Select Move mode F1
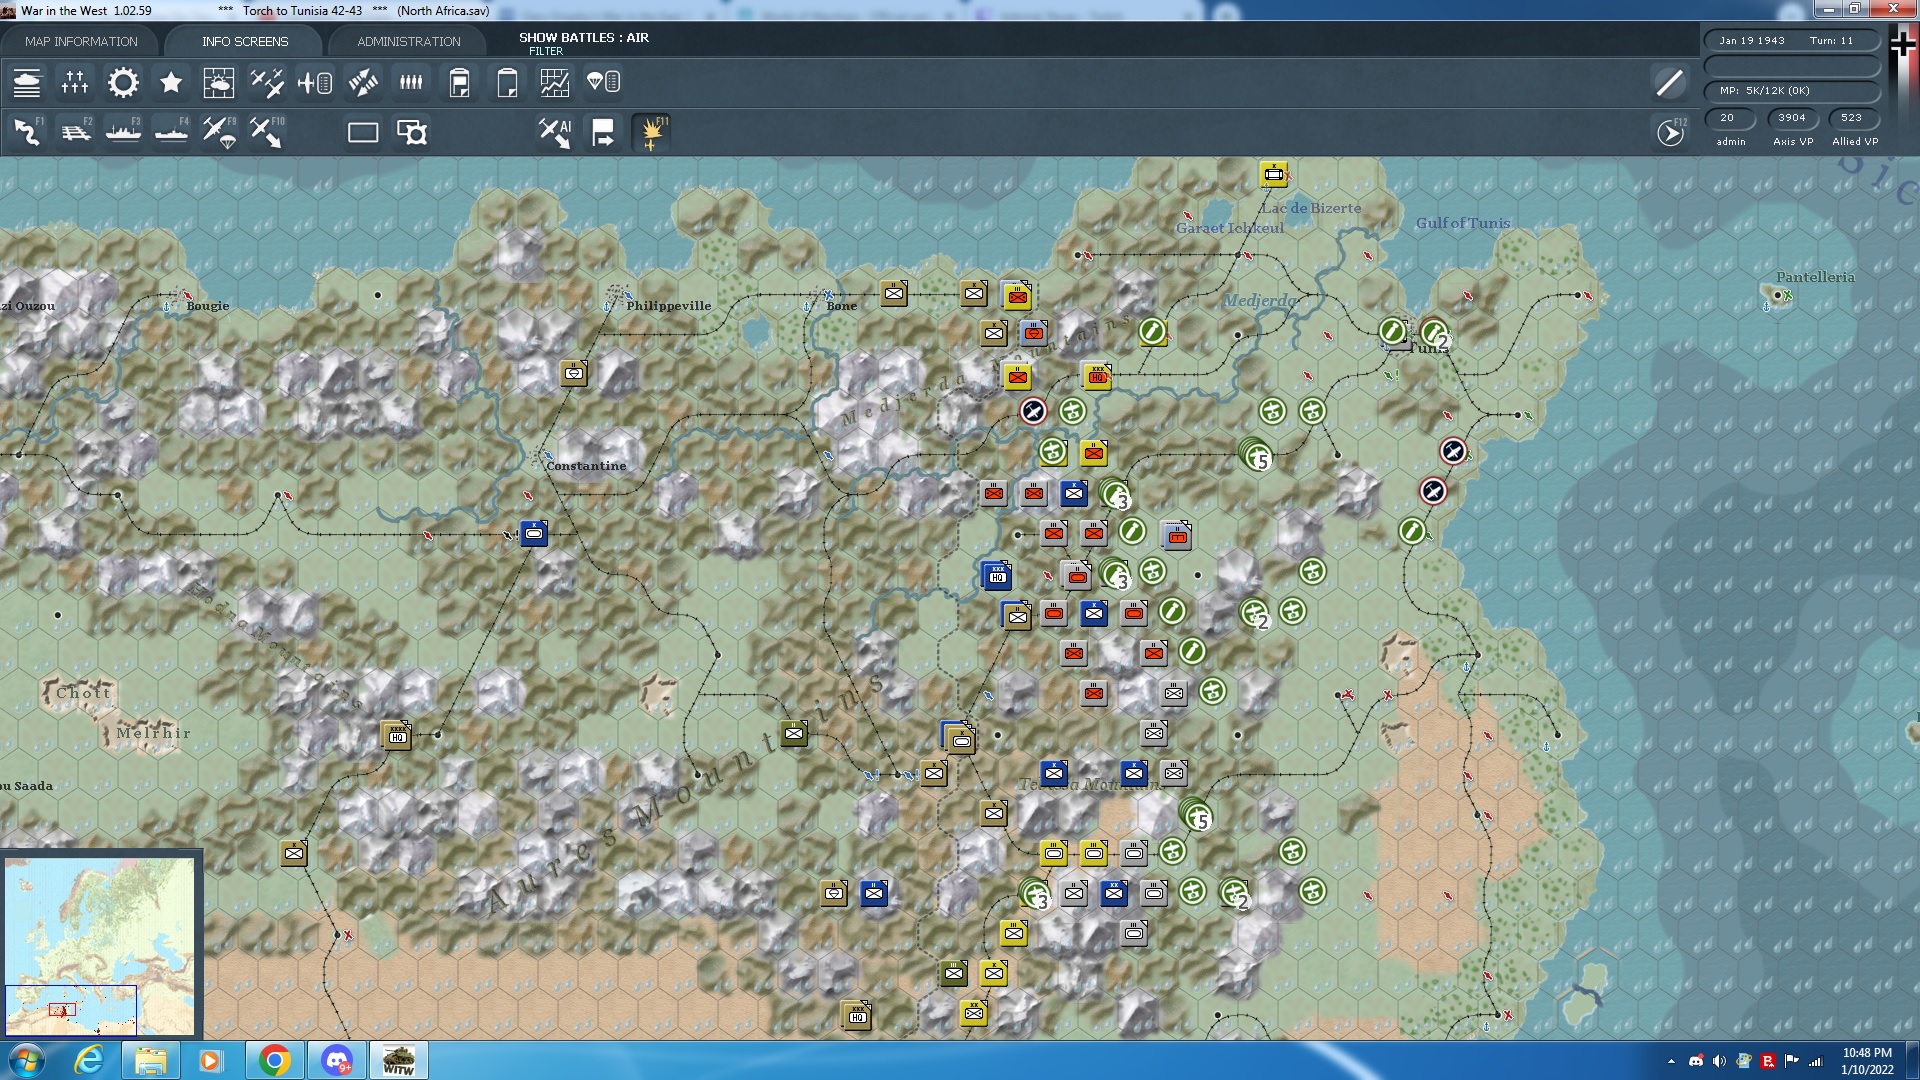Viewport: 1920px width, 1080px height. pos(28,132)
